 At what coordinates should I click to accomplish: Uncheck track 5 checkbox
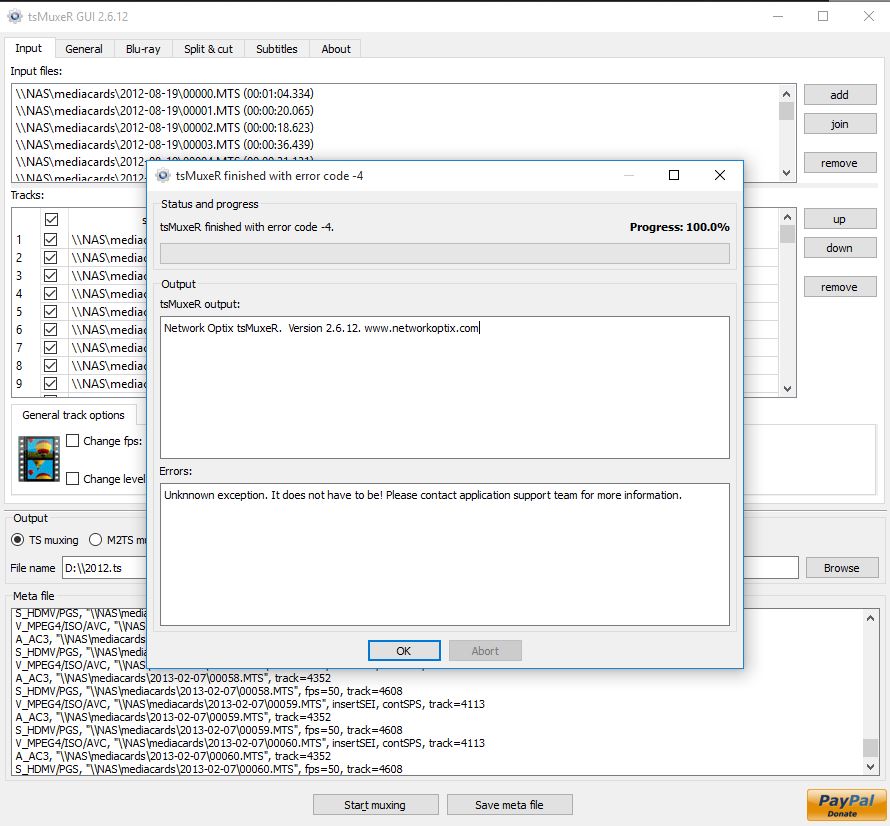tap(51, 312)
